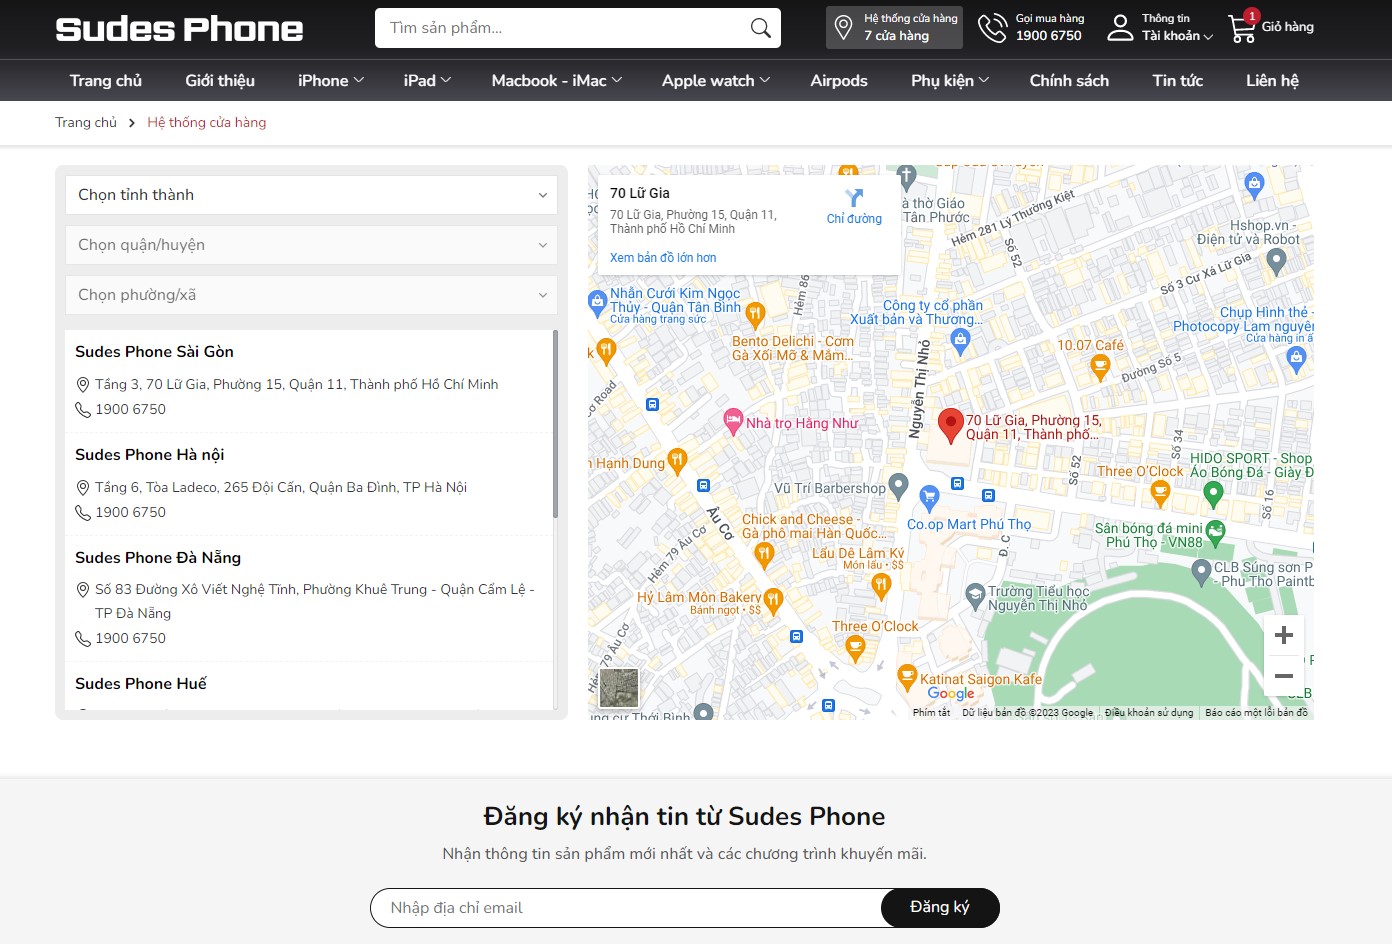Expand the iPhone menu
The width and height of the screenshot is (1392, 944).
(331, 81)
